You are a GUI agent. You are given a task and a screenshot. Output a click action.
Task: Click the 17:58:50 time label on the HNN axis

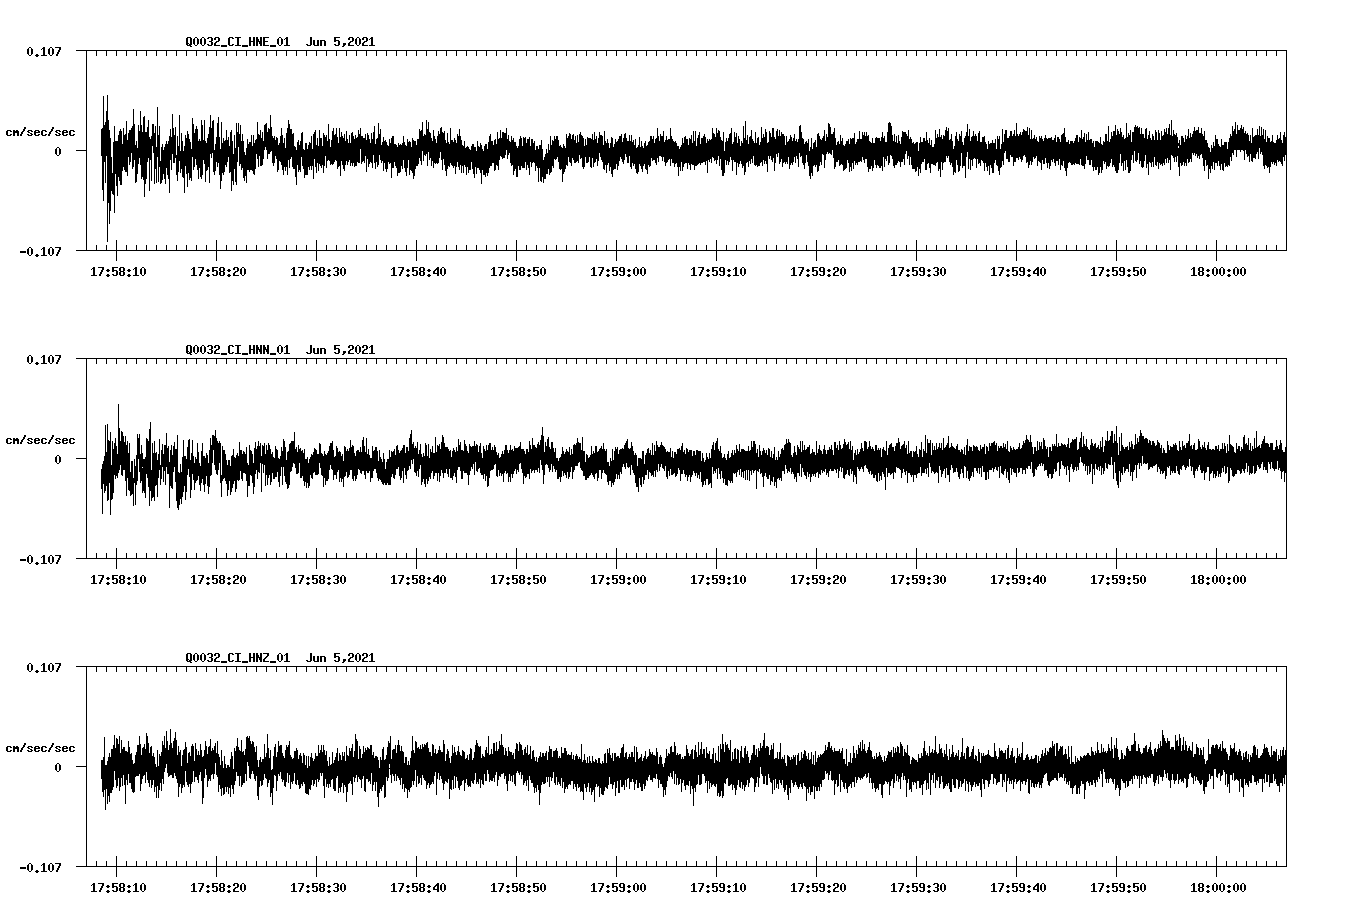click(518, 579)
